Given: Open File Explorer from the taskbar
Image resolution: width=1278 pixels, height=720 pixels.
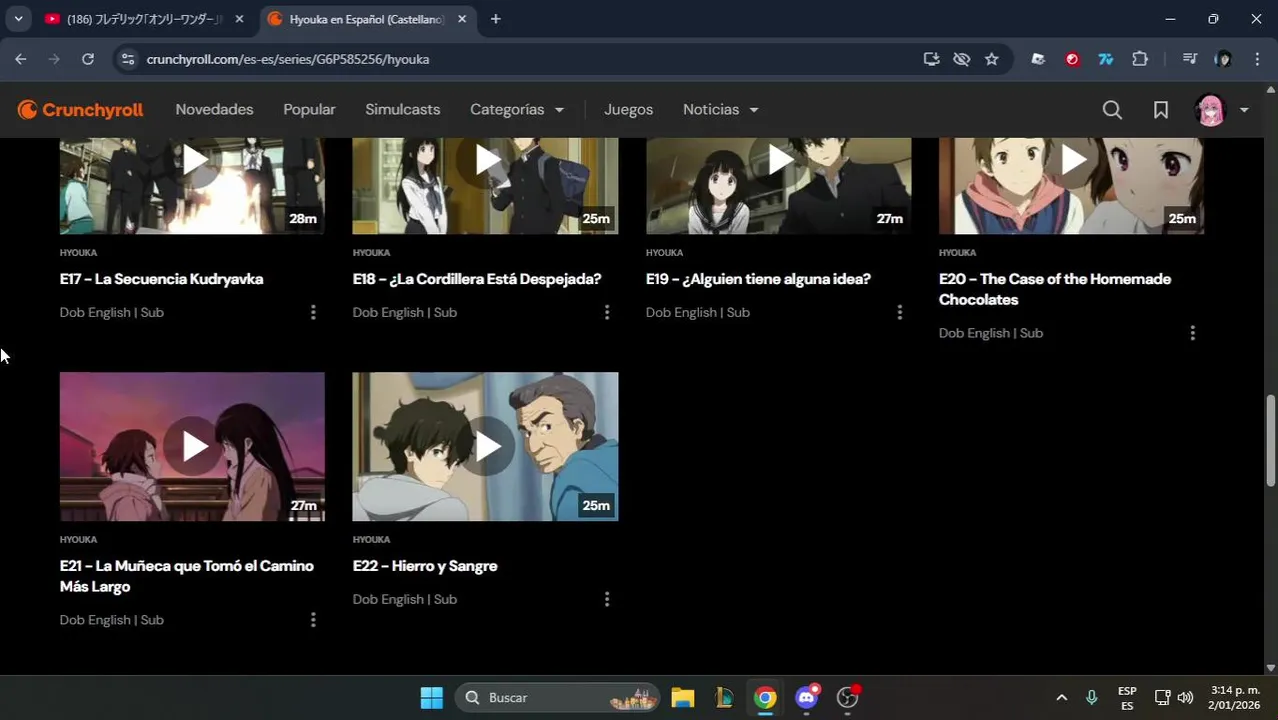Looking at the screenshot, I should pyautogui.click(x=683, y=698).
